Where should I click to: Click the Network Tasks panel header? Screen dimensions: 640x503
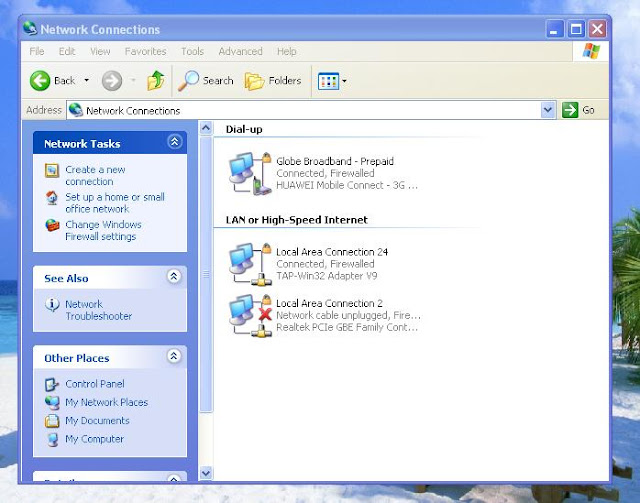click(110, 143)
